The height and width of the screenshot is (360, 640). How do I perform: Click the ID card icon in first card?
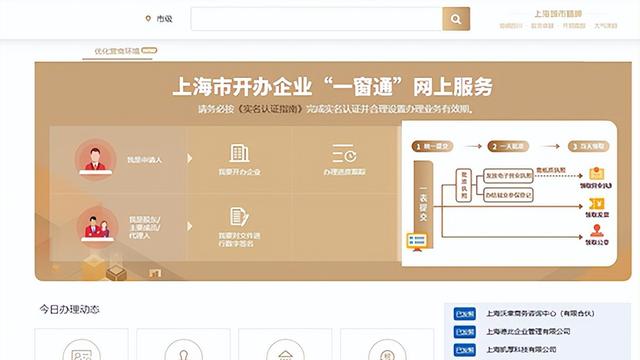click(82, 354)
